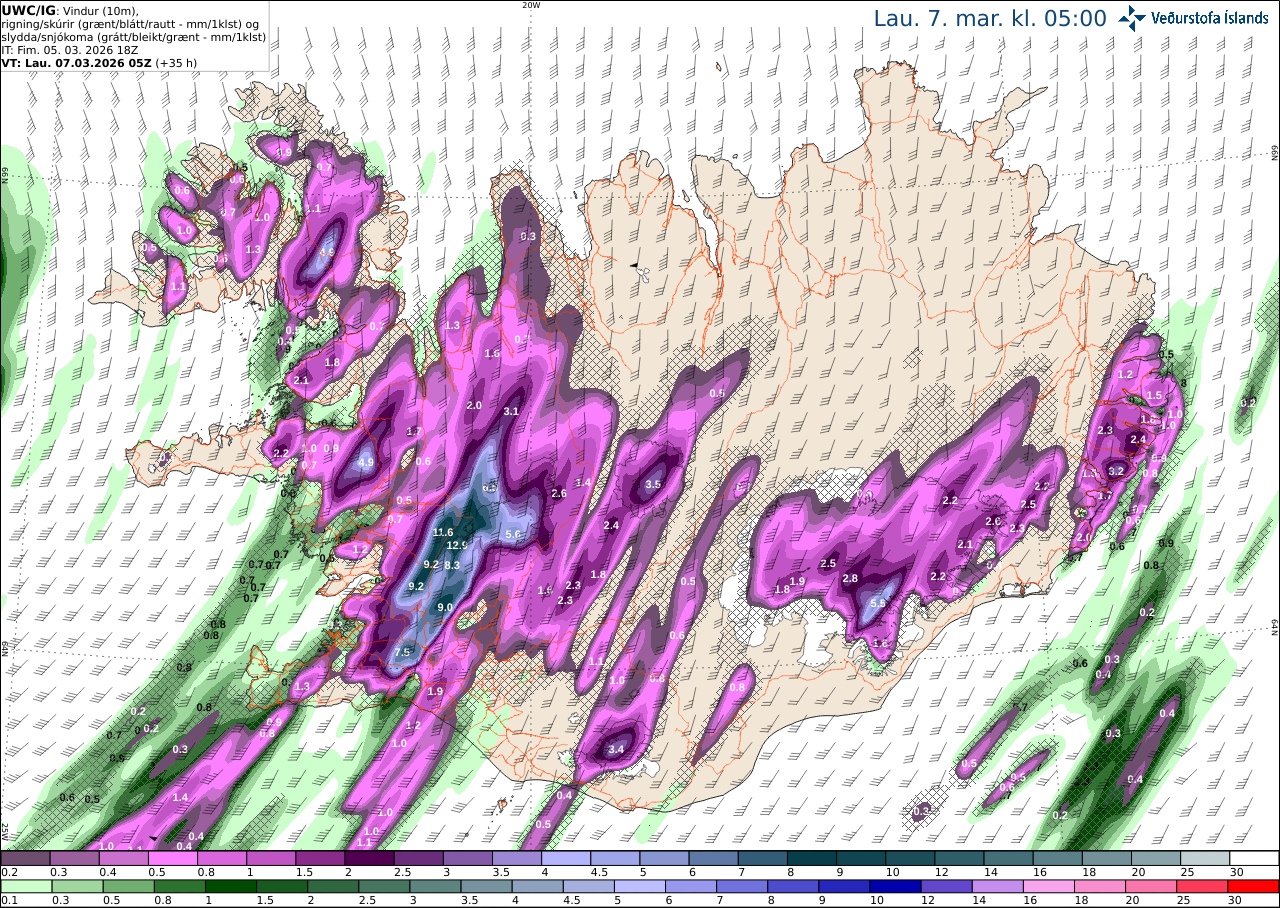Select lower legend blue swatch starting at 7
This screenshot has width=1280, height=908.
[x=742, y=886]
